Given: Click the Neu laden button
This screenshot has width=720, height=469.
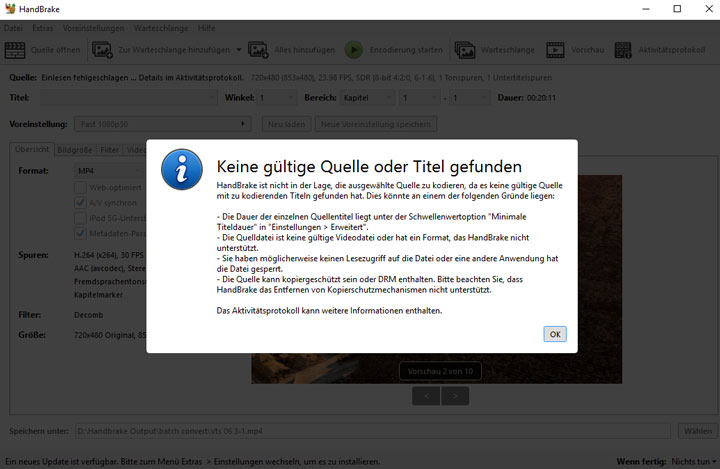Looking at the screenshot, I should pyautogui.click(x=287, y=124).
